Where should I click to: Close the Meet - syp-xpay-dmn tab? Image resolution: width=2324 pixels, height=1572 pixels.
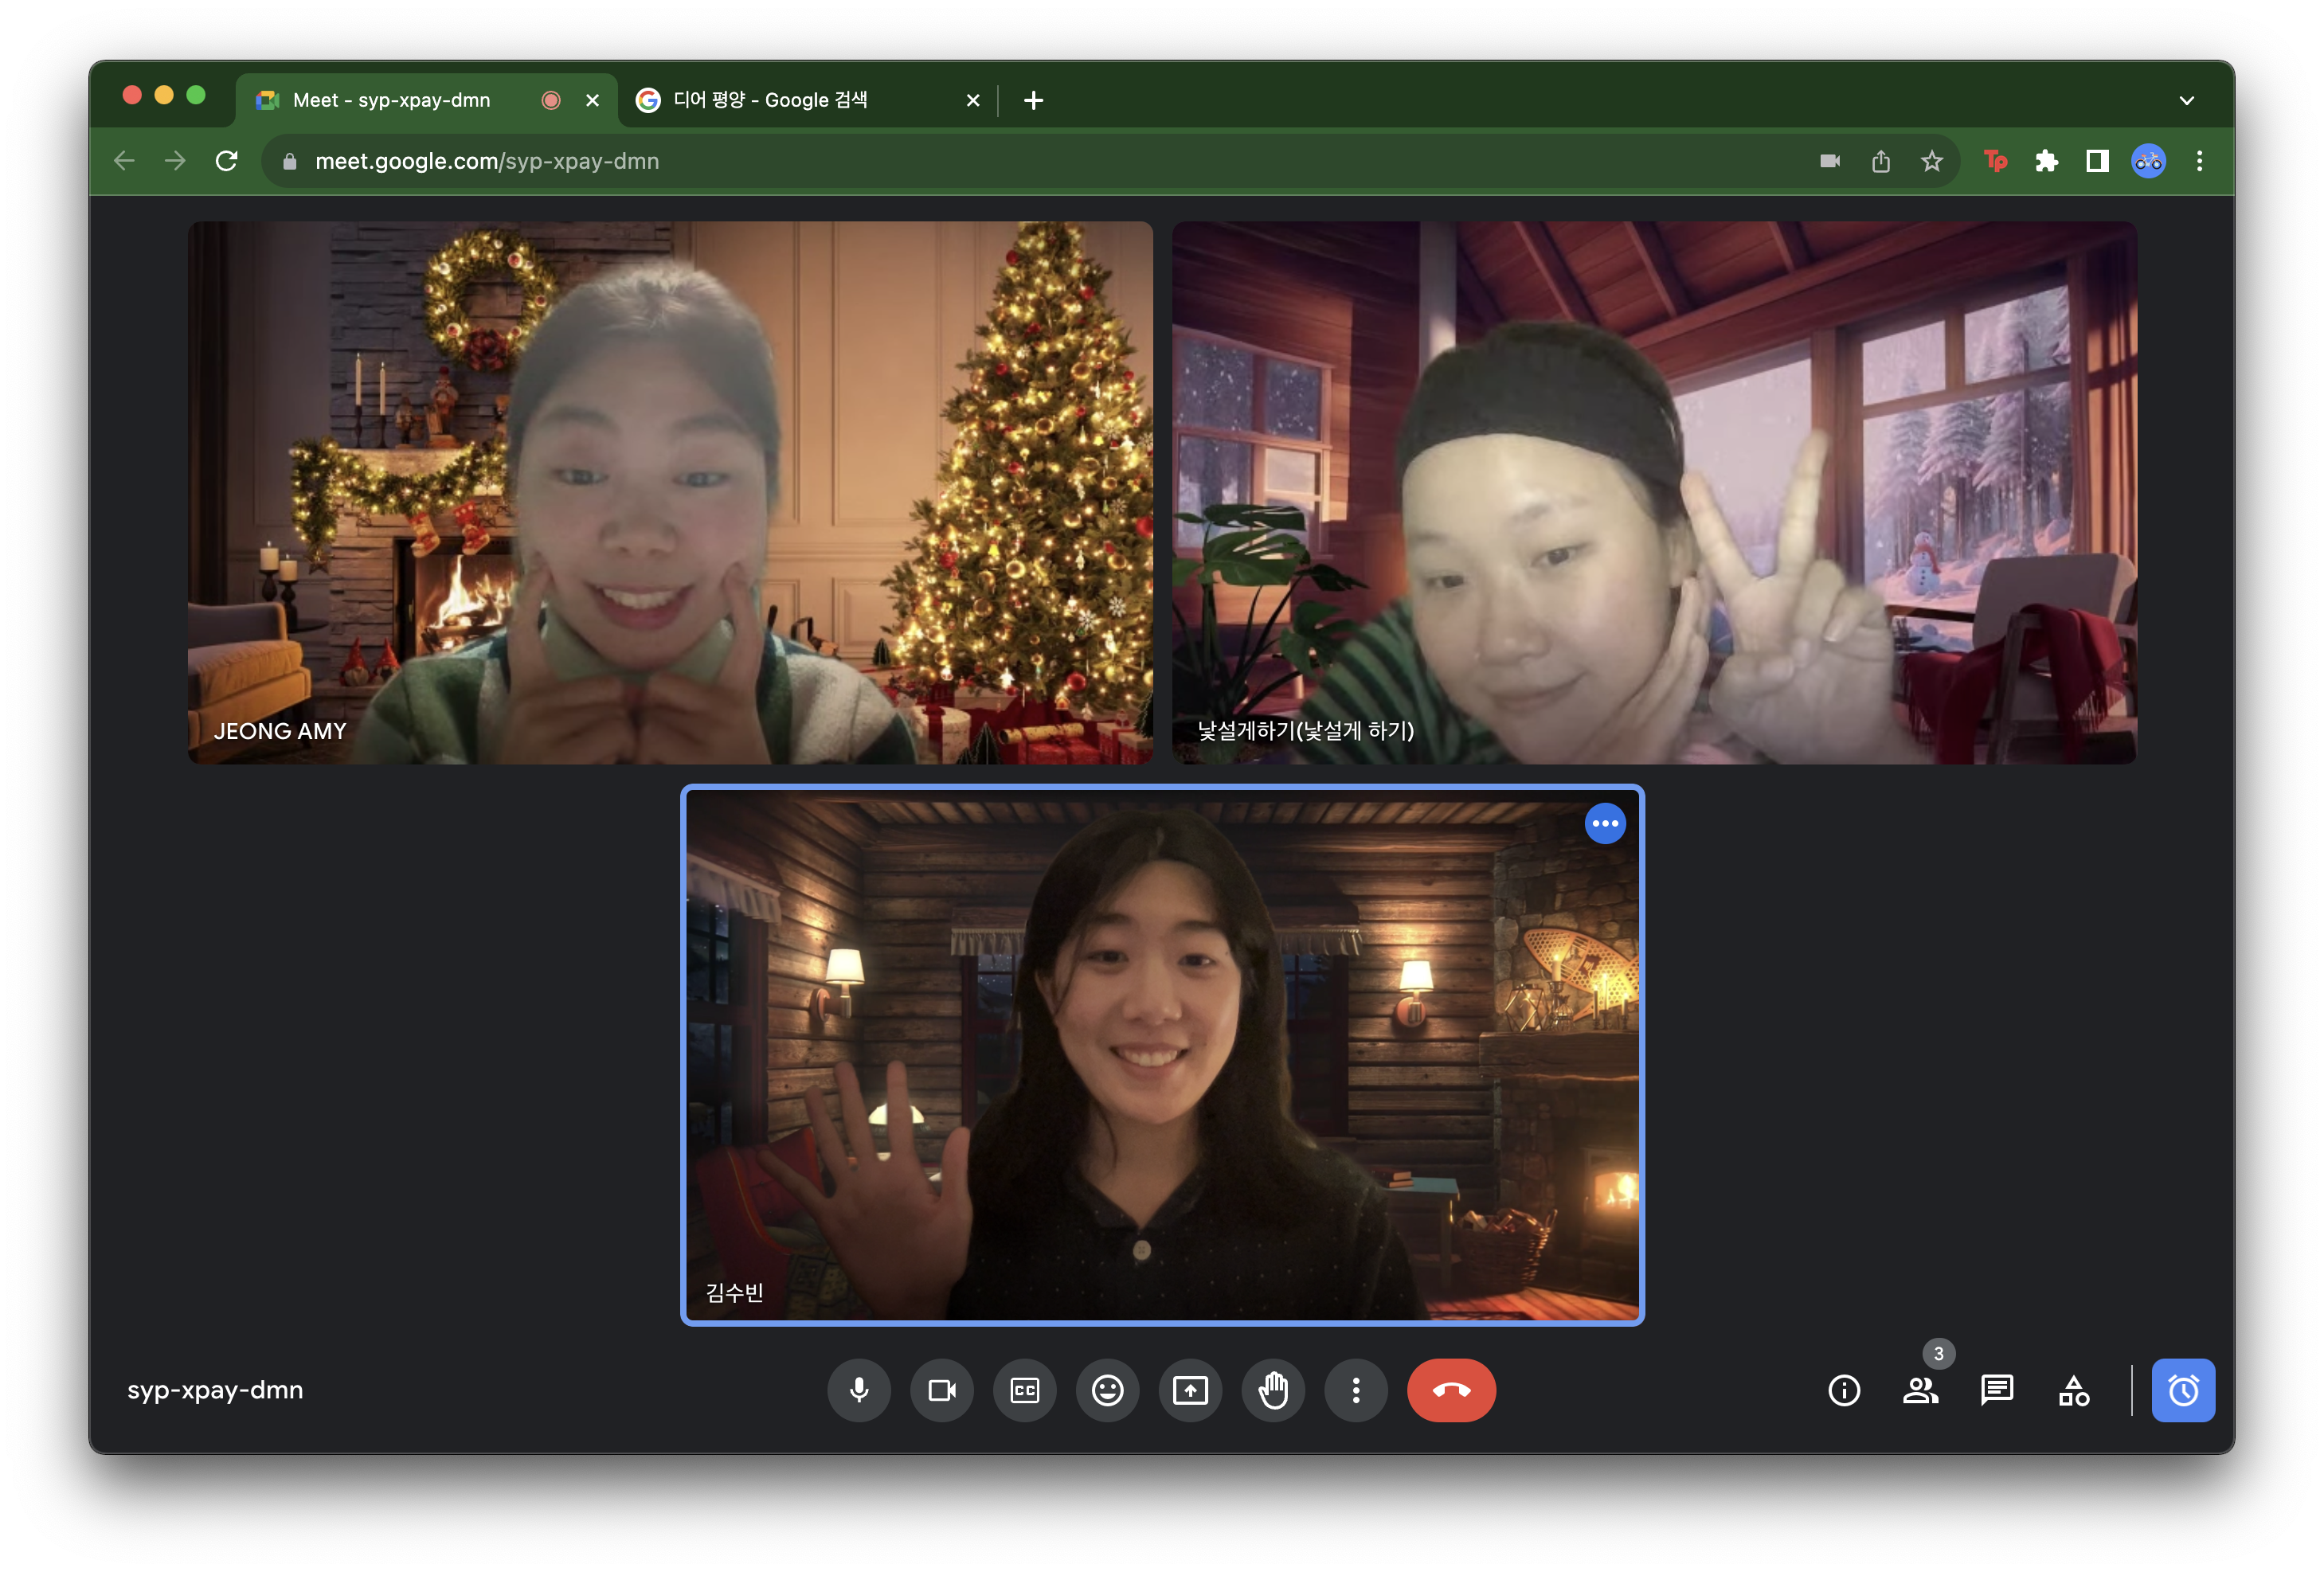592,100
